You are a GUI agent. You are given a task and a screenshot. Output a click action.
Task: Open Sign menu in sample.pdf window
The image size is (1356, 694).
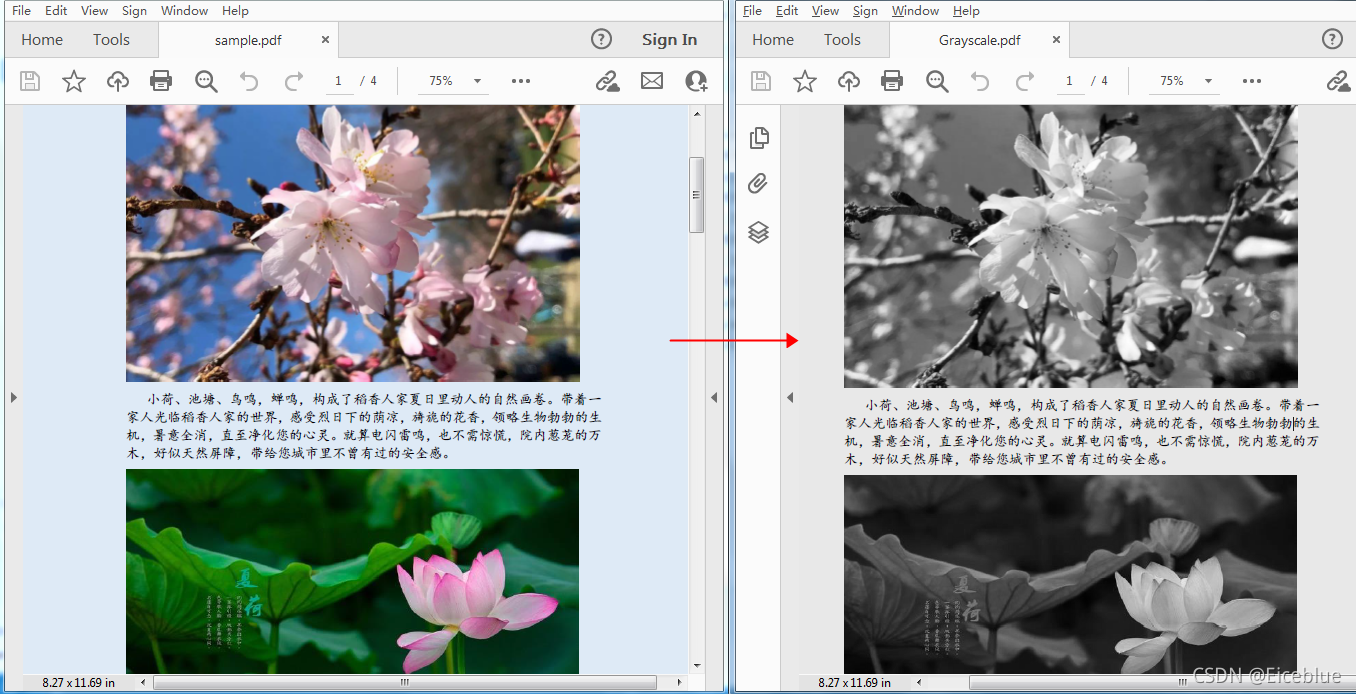click(x=134, y=11)
